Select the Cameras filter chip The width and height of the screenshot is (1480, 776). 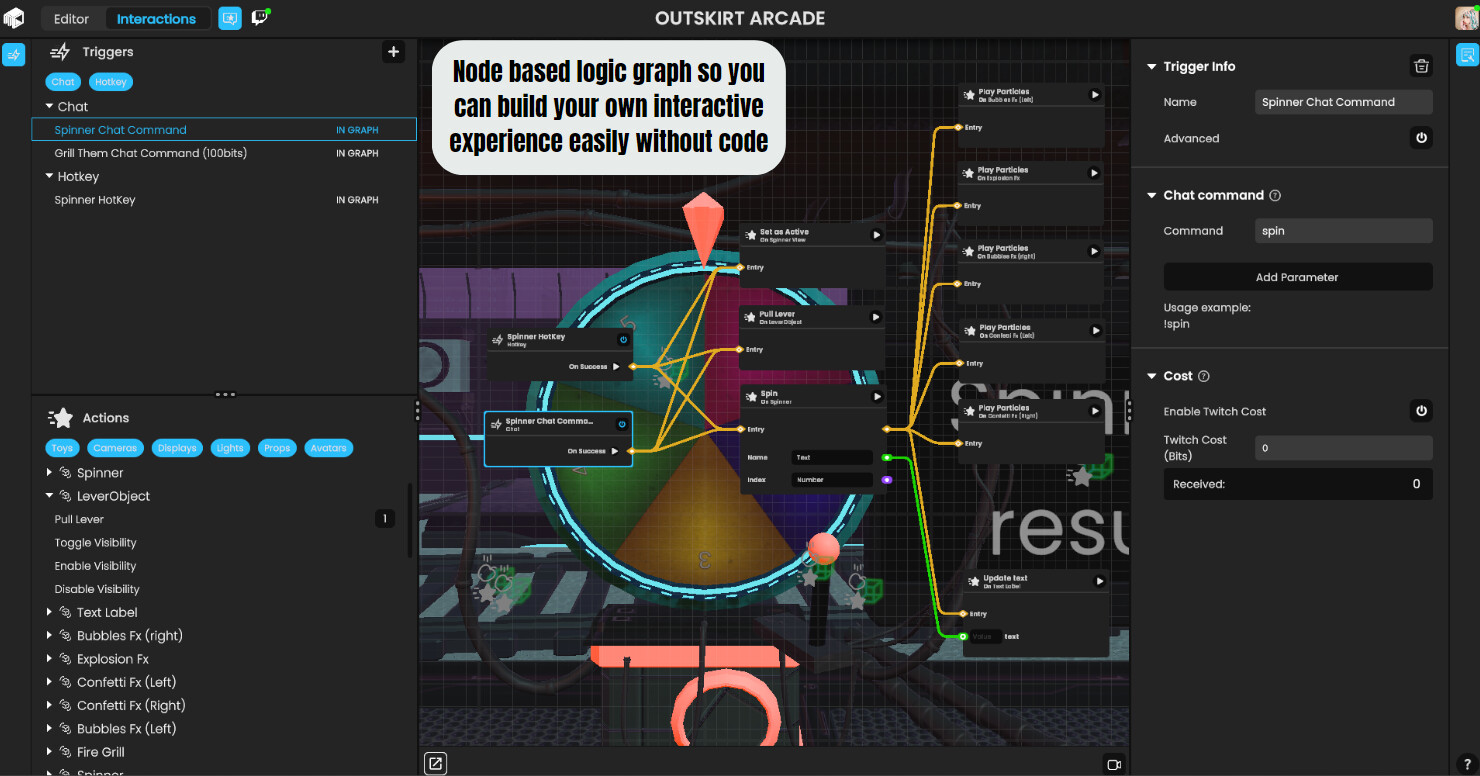coord(115,448)
